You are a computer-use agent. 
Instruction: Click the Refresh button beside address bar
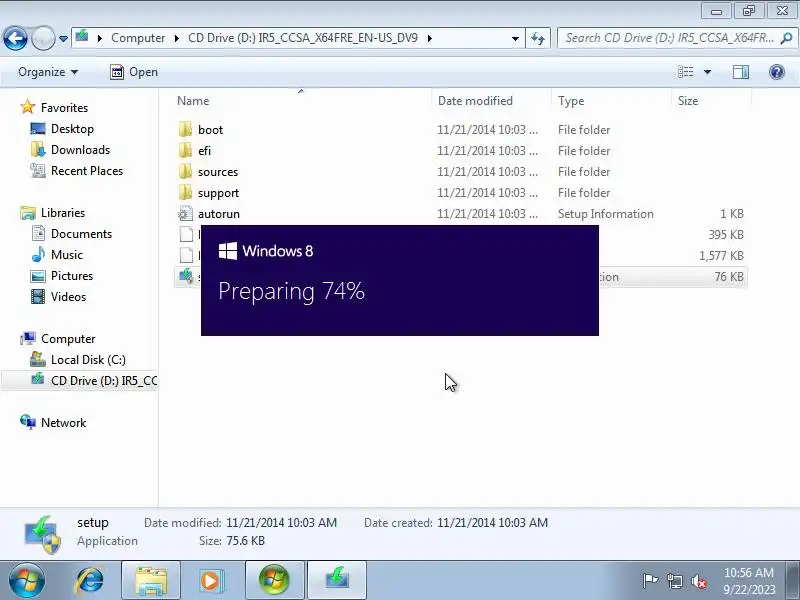[x=538, y=38]
